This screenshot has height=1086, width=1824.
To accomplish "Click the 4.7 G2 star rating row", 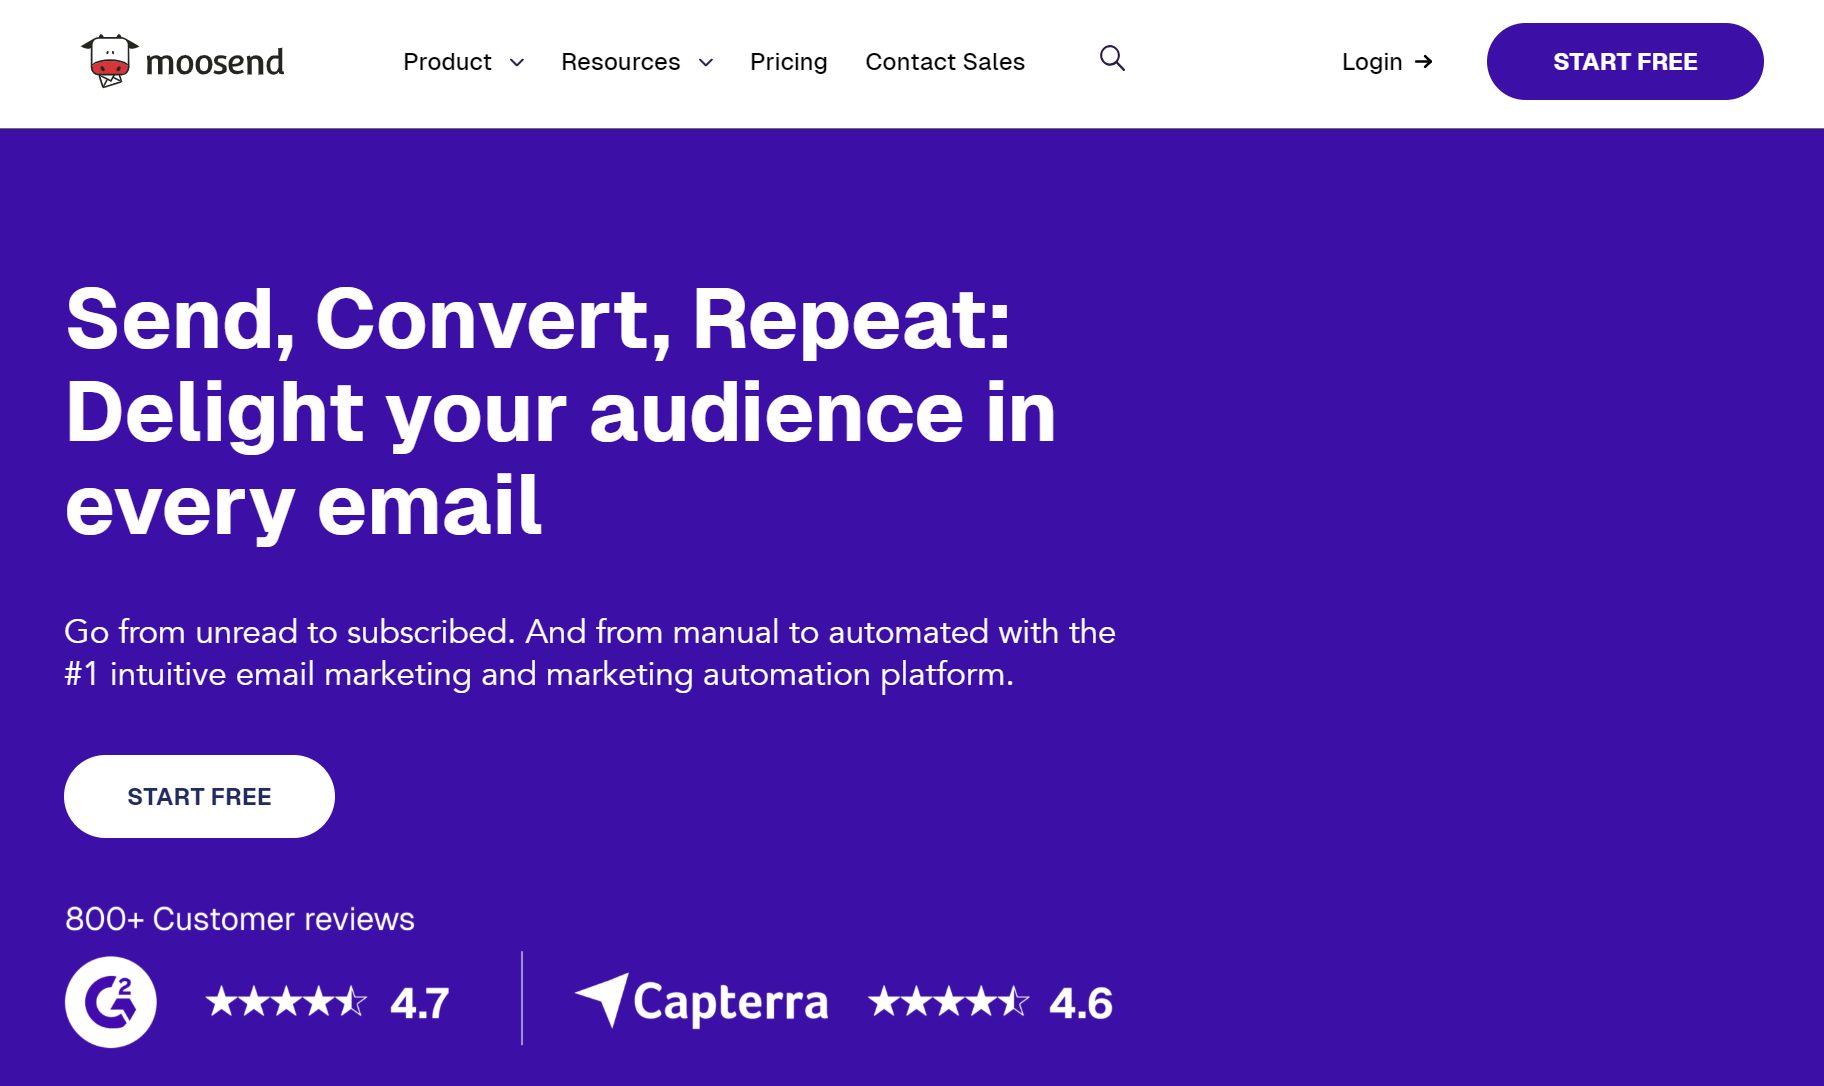I will [328, 1001].
